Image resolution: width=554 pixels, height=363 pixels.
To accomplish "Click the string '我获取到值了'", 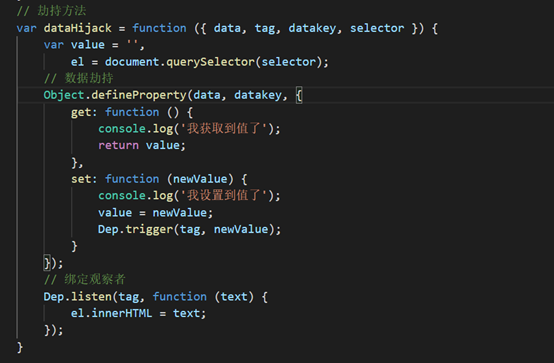I will (x=225, y=129).
